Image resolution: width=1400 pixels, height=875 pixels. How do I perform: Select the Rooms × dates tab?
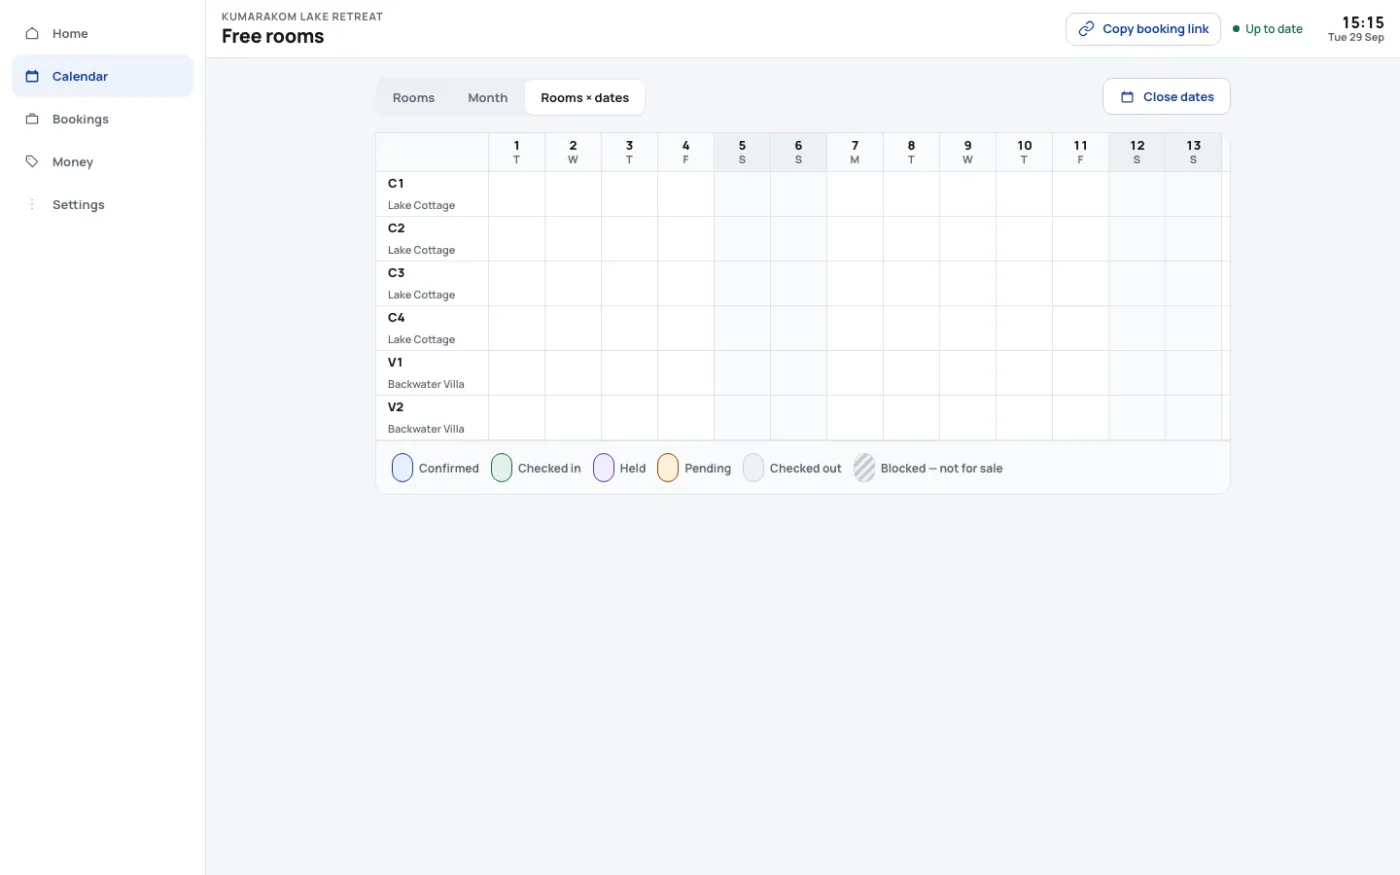(585, 98)
